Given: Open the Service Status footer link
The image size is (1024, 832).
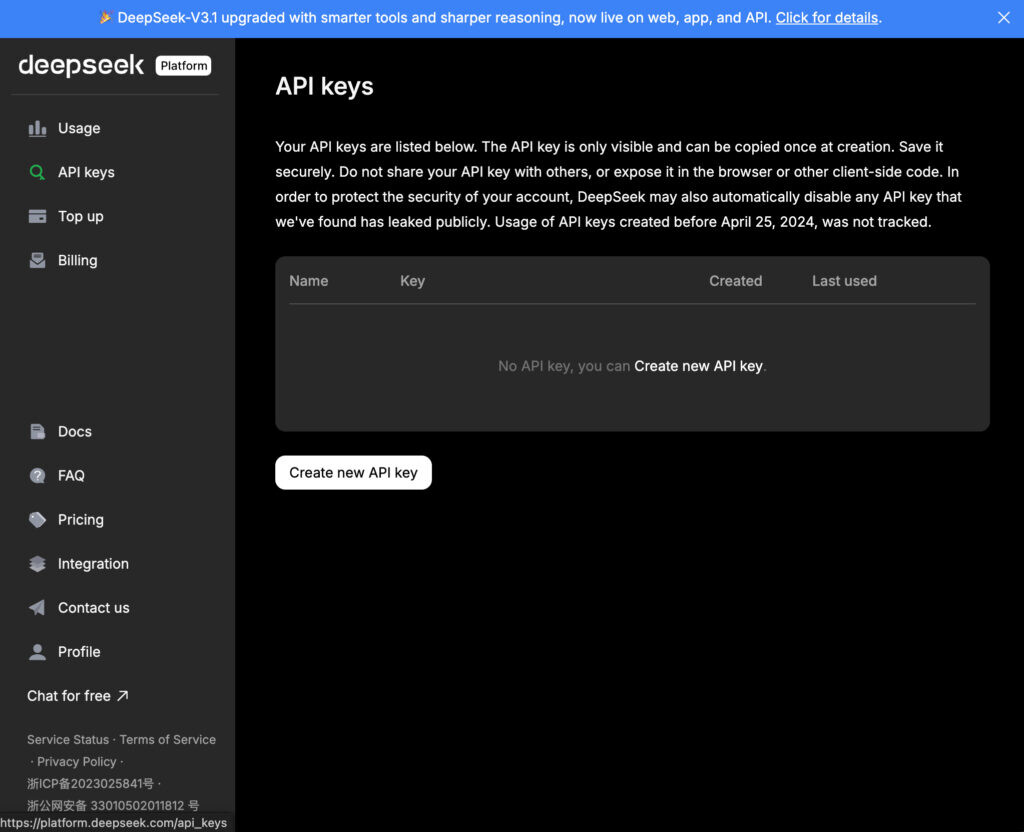Looking at the screenshot, I should (x=68, y=740).
